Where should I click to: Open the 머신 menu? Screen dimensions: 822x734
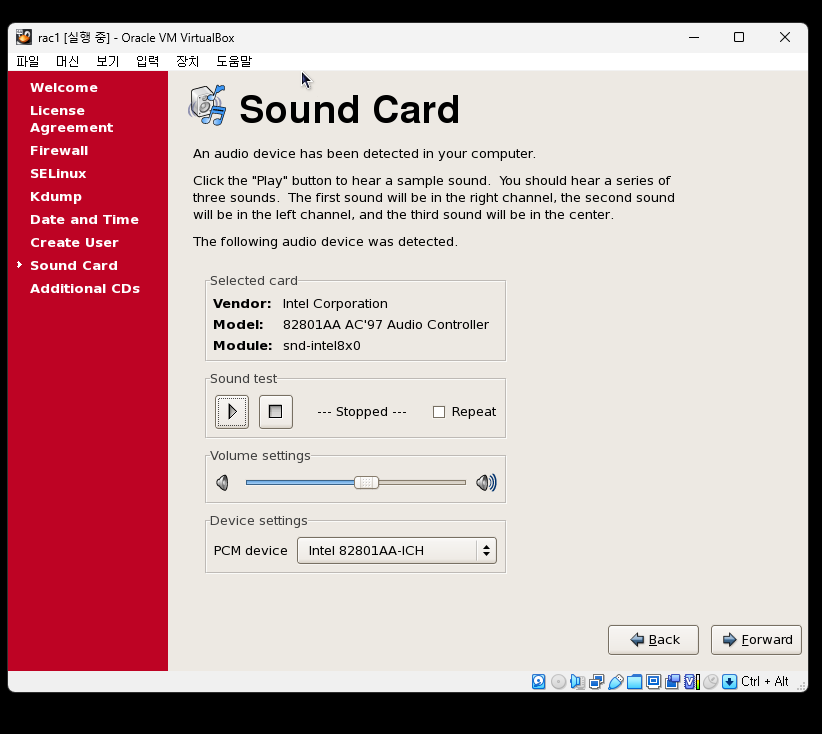pyautogui.click(x=68, y=61)
